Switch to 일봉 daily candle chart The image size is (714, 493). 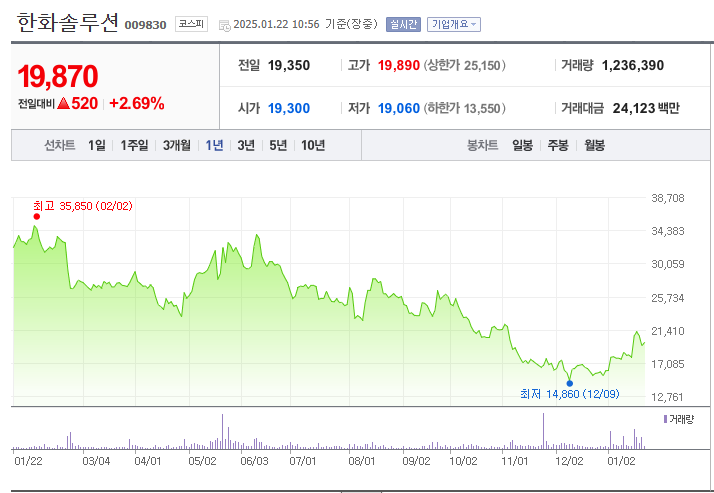click(522, 145)
